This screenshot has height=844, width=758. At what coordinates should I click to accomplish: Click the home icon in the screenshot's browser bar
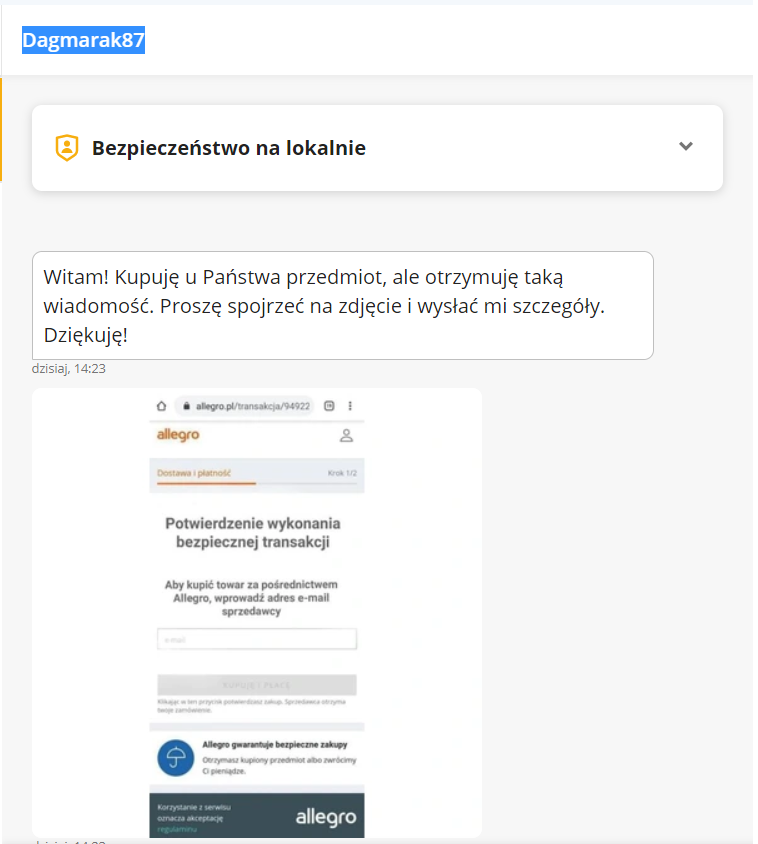coord(159,407)
